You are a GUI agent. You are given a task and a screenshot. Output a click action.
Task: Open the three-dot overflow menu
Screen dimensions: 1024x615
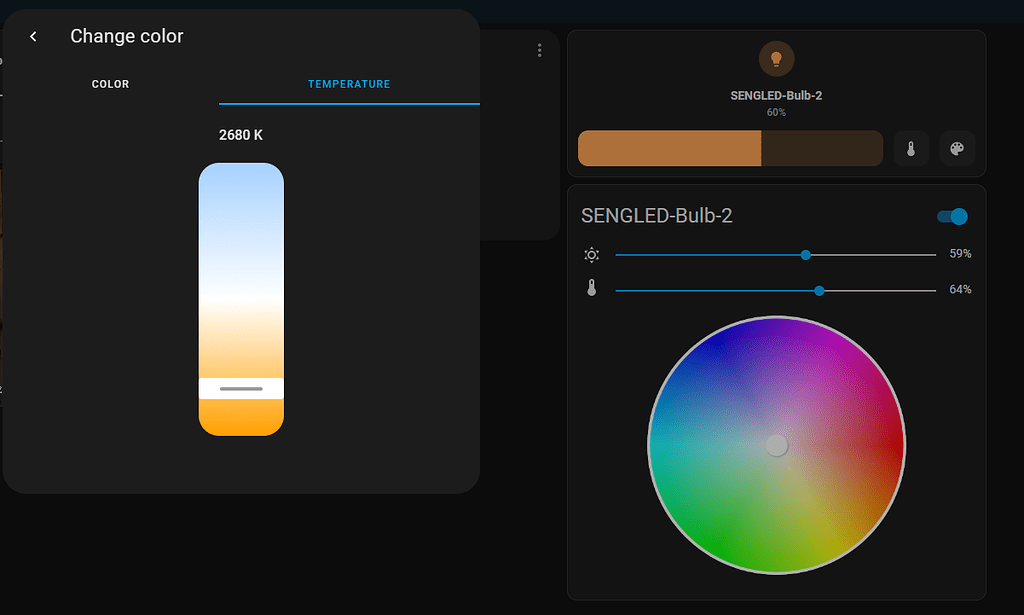tap(539, 49)
